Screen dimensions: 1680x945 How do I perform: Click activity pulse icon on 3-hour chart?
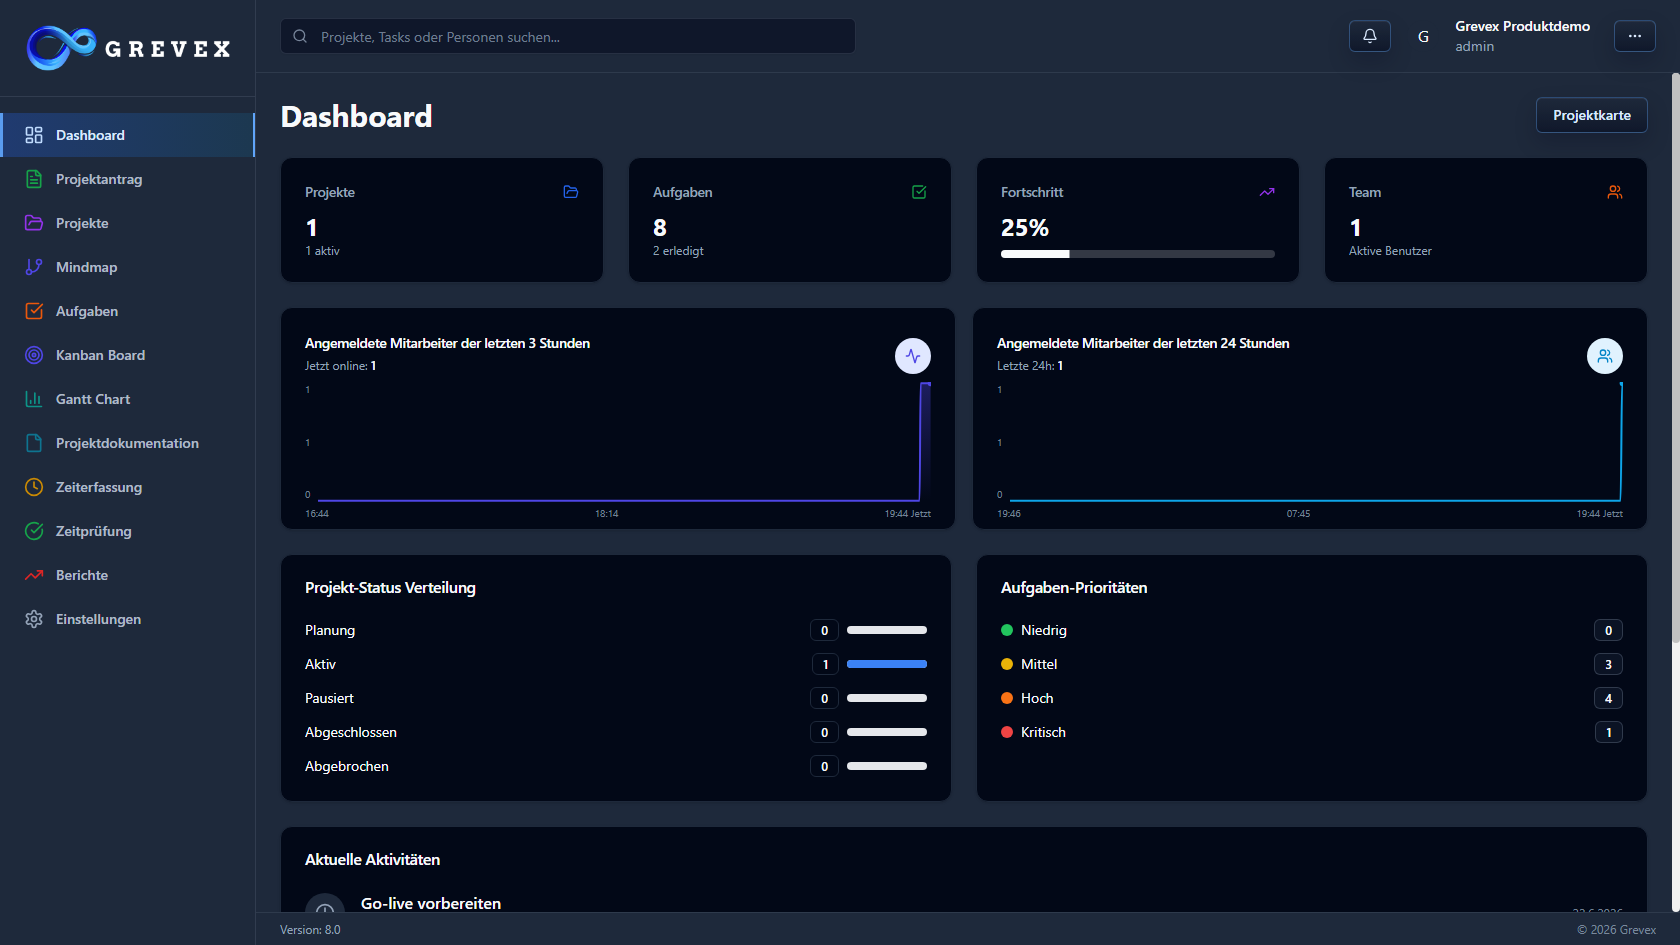click(x=913, y=356)
